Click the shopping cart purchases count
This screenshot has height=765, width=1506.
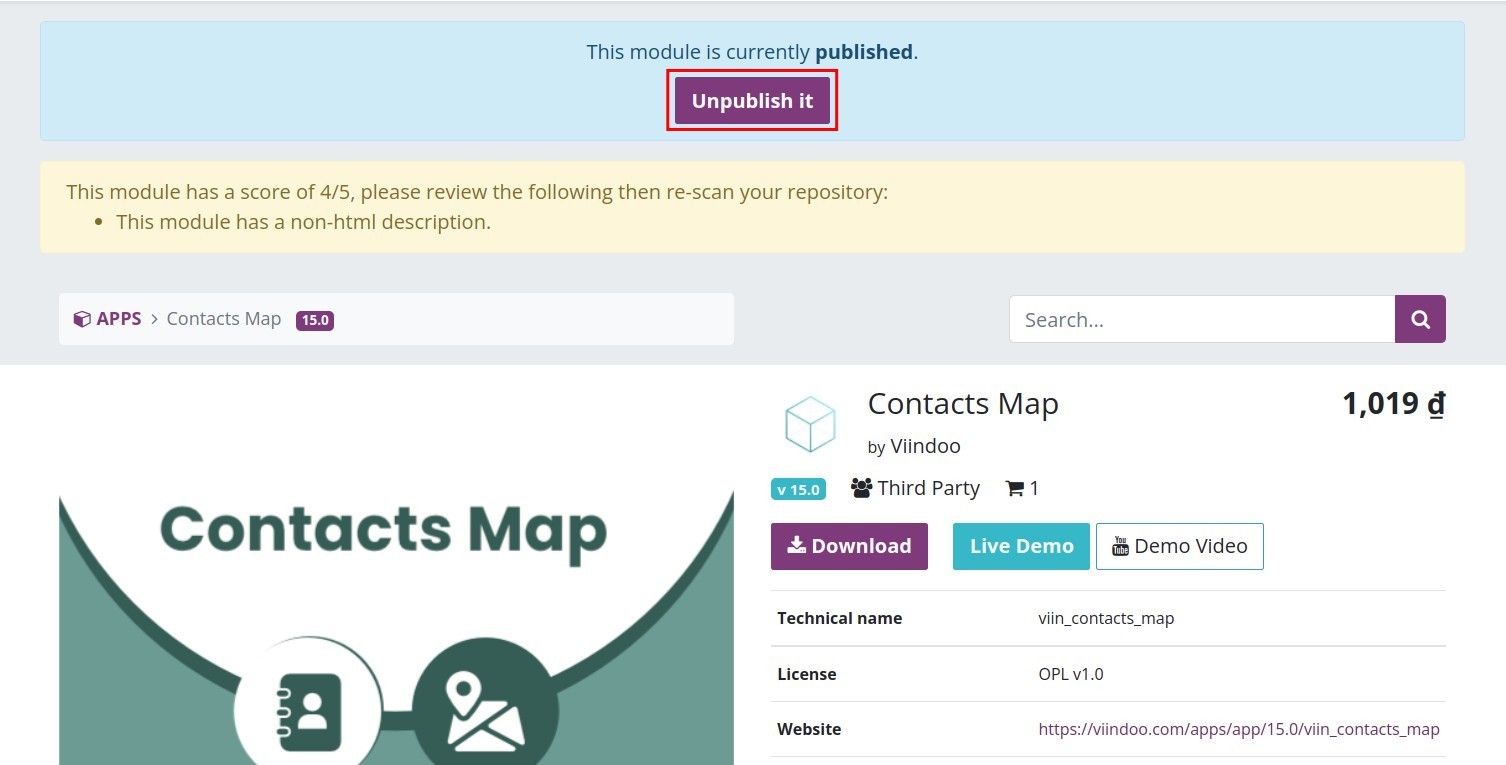[x=1022, y=488]
